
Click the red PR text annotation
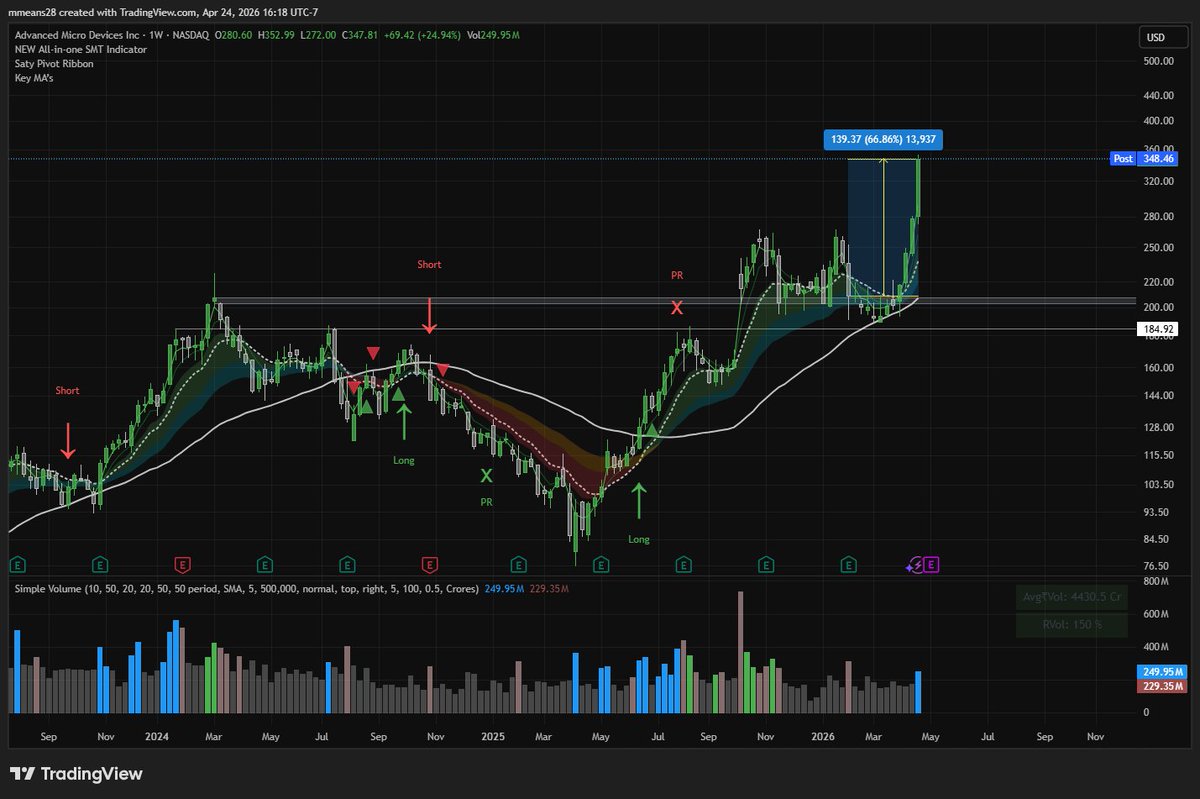(x=677, y=273)
